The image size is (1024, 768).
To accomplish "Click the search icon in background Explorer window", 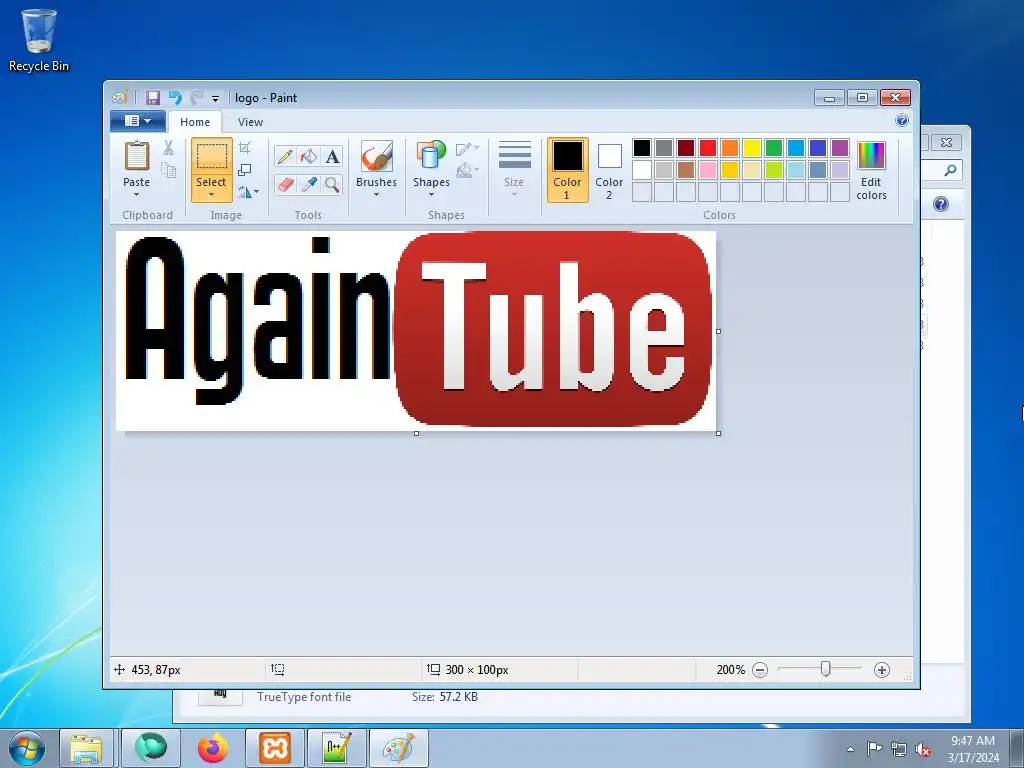I will pos(950,170).
